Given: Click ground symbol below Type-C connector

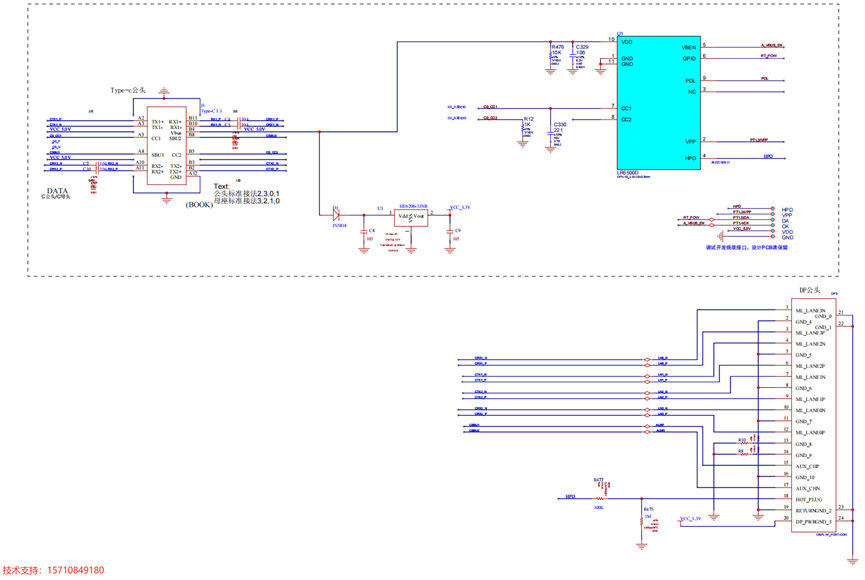Looking at the screenshot, I should 167,199.
